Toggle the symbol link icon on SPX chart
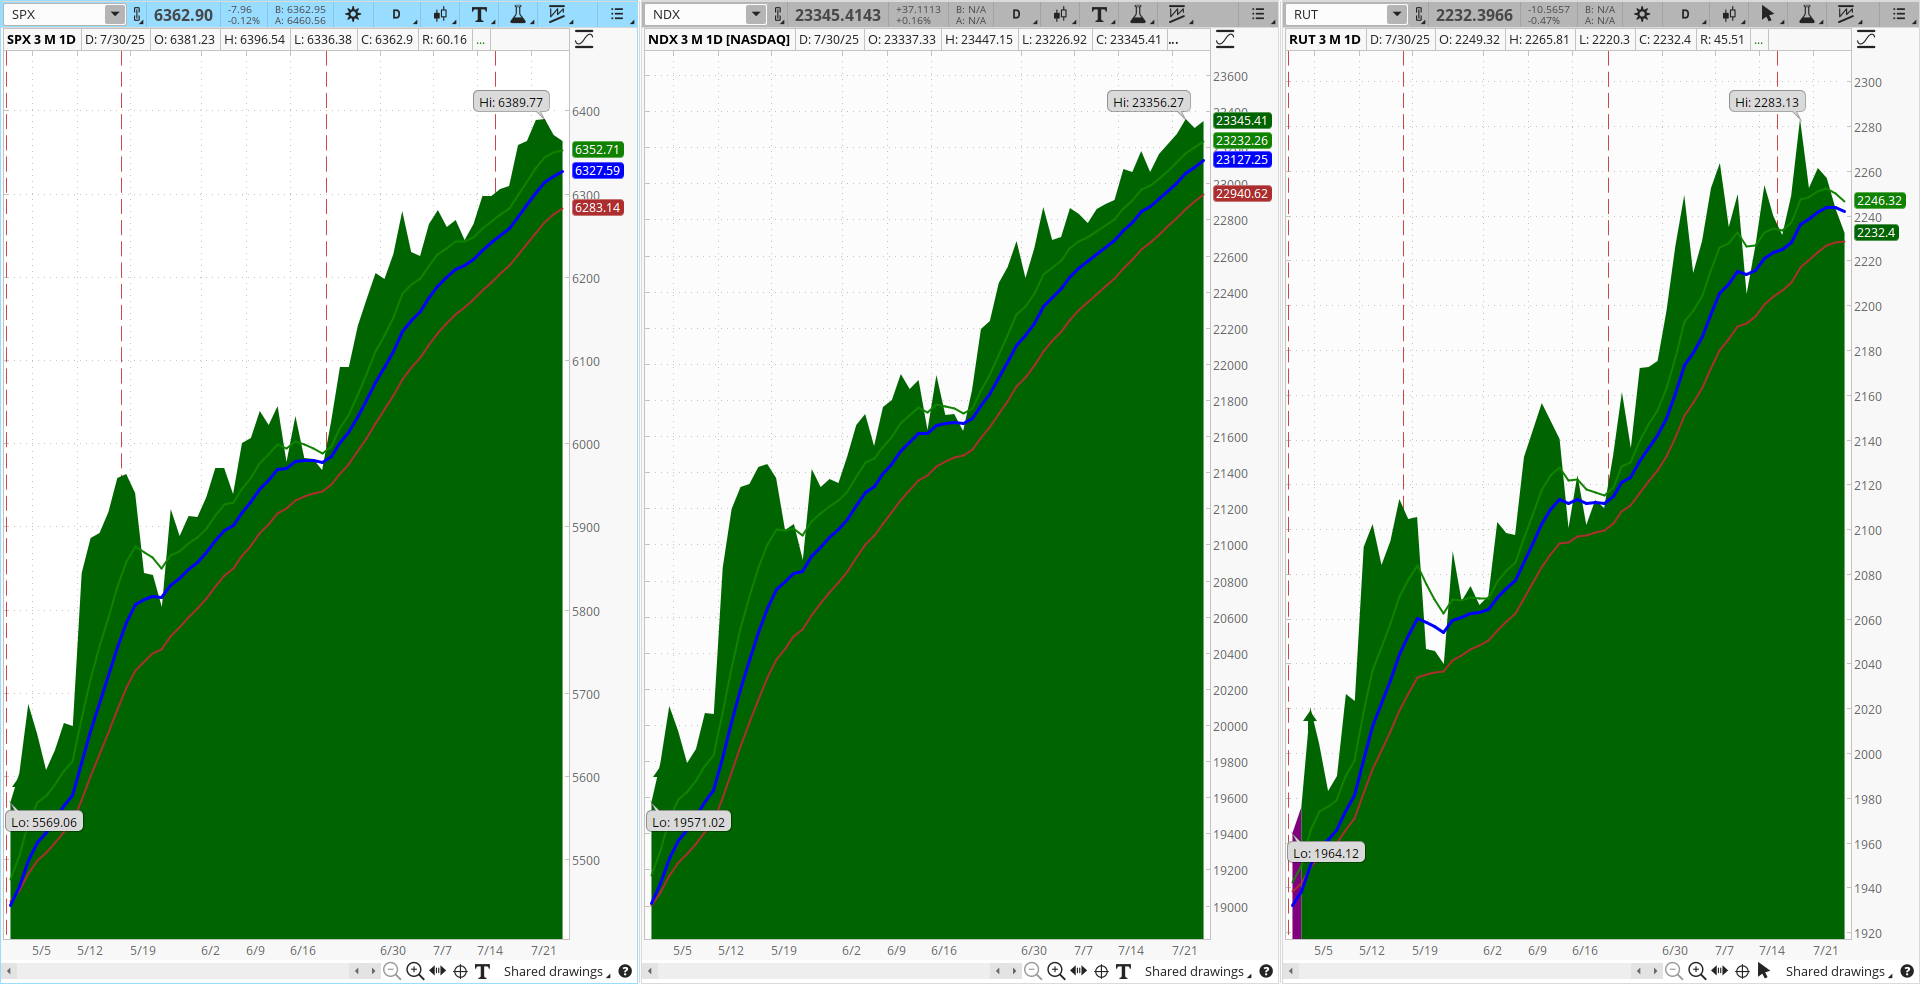 coord(138,14)
